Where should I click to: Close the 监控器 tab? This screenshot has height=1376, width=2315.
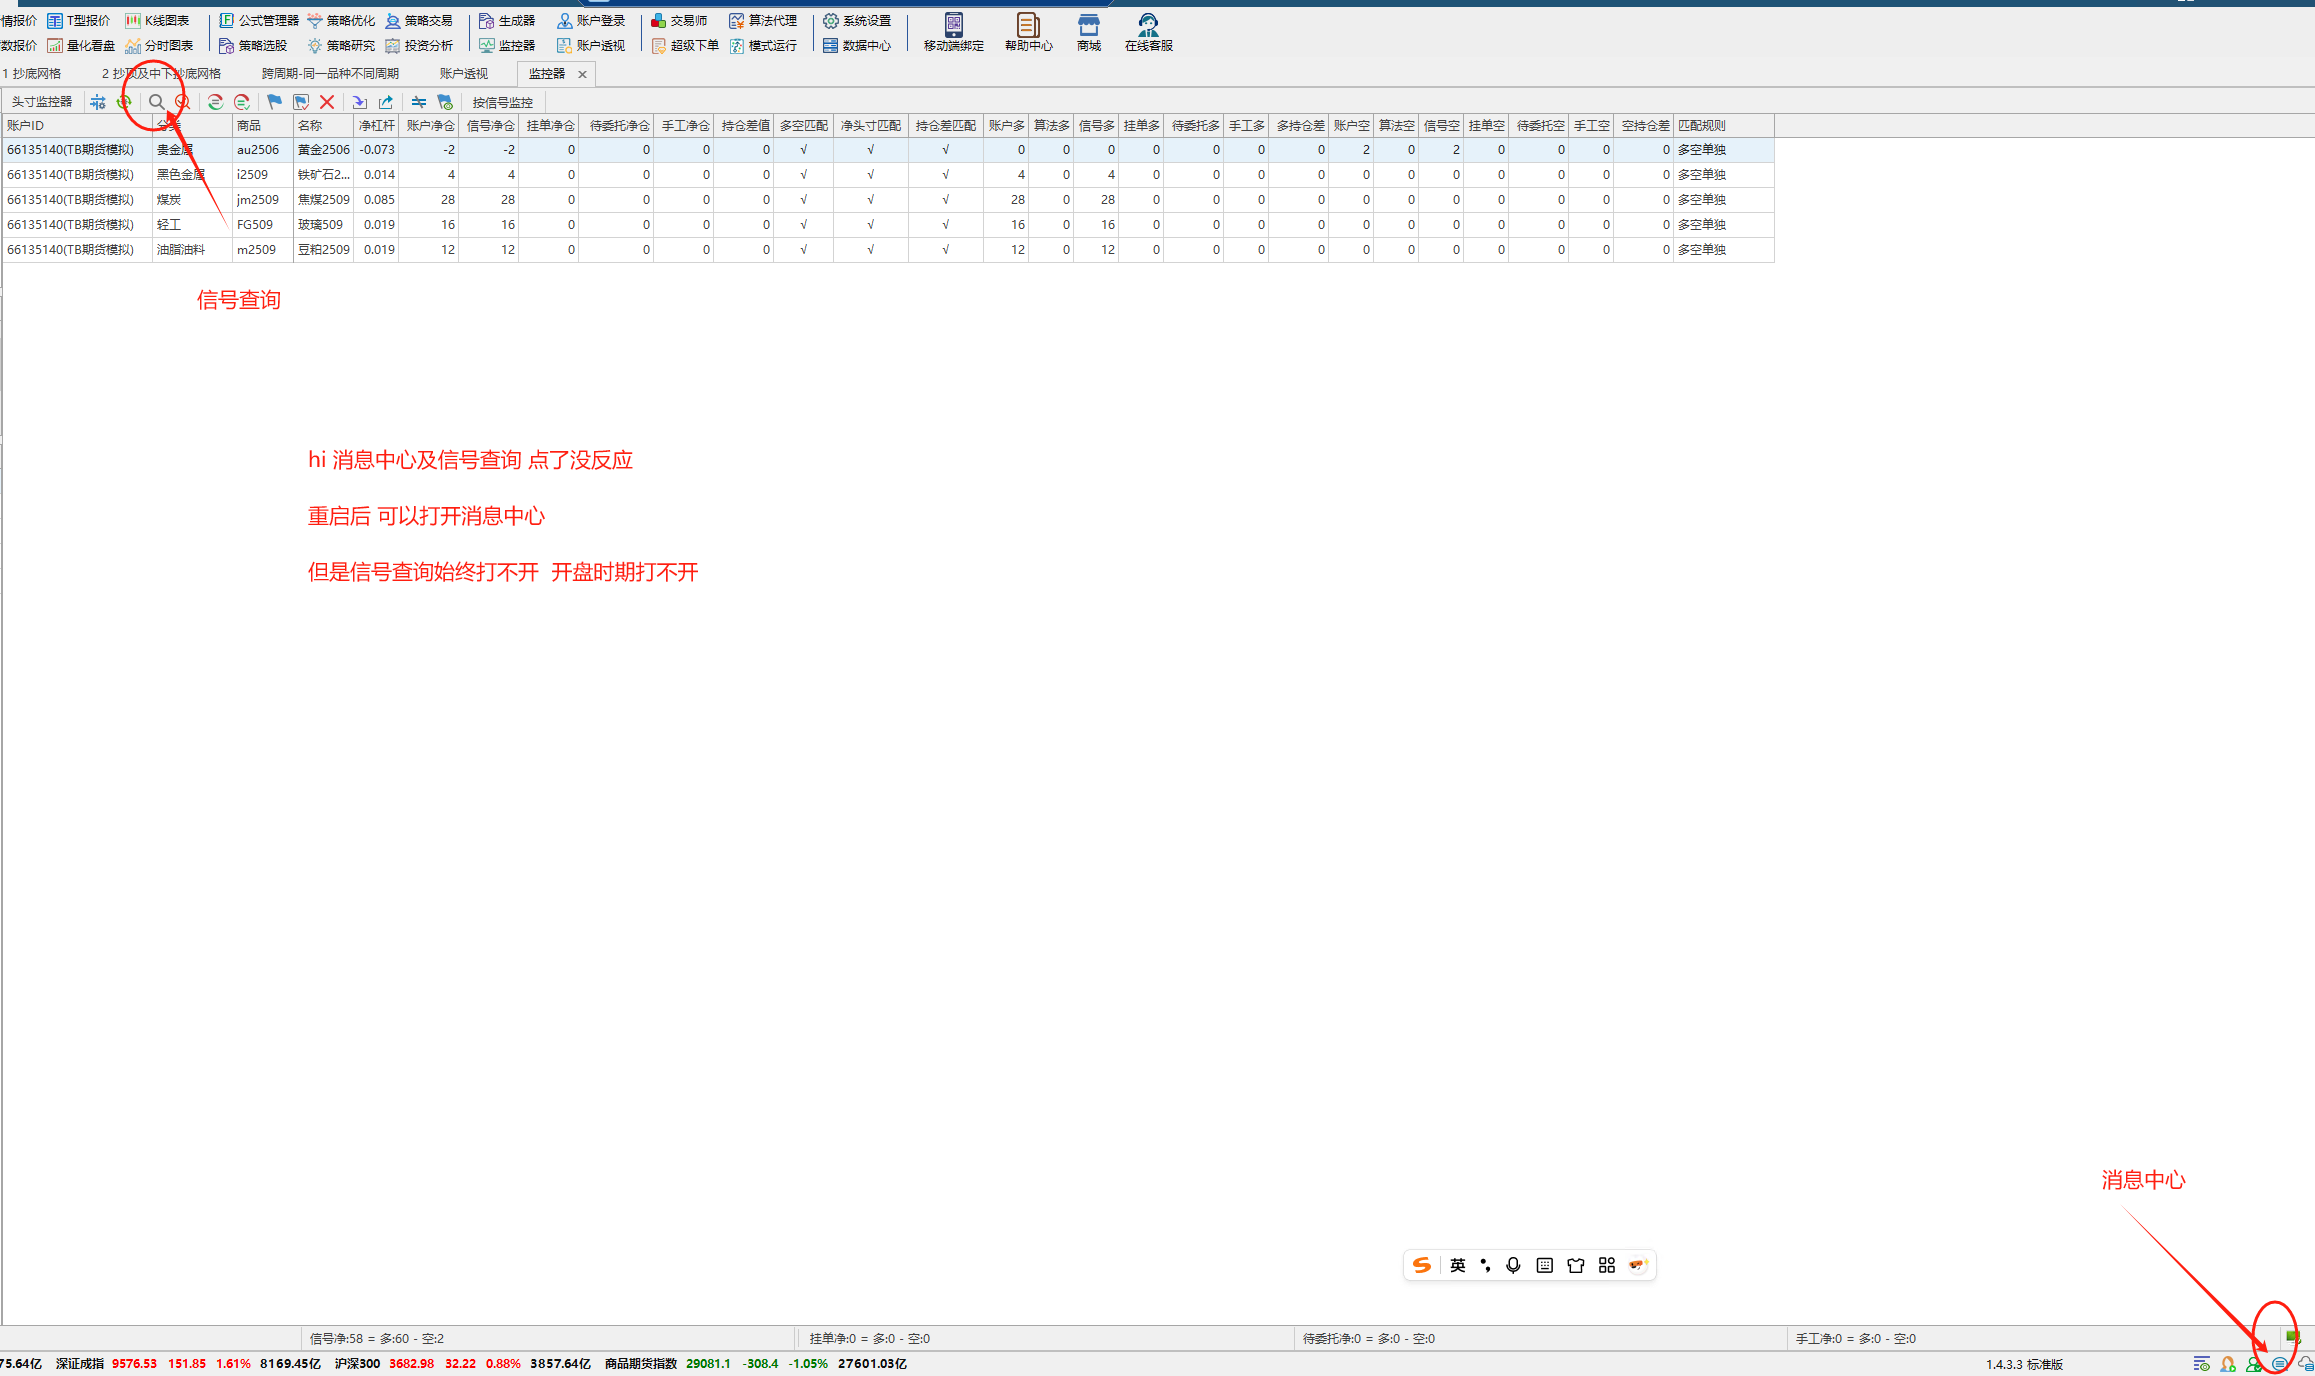click(x=582, y=74)
